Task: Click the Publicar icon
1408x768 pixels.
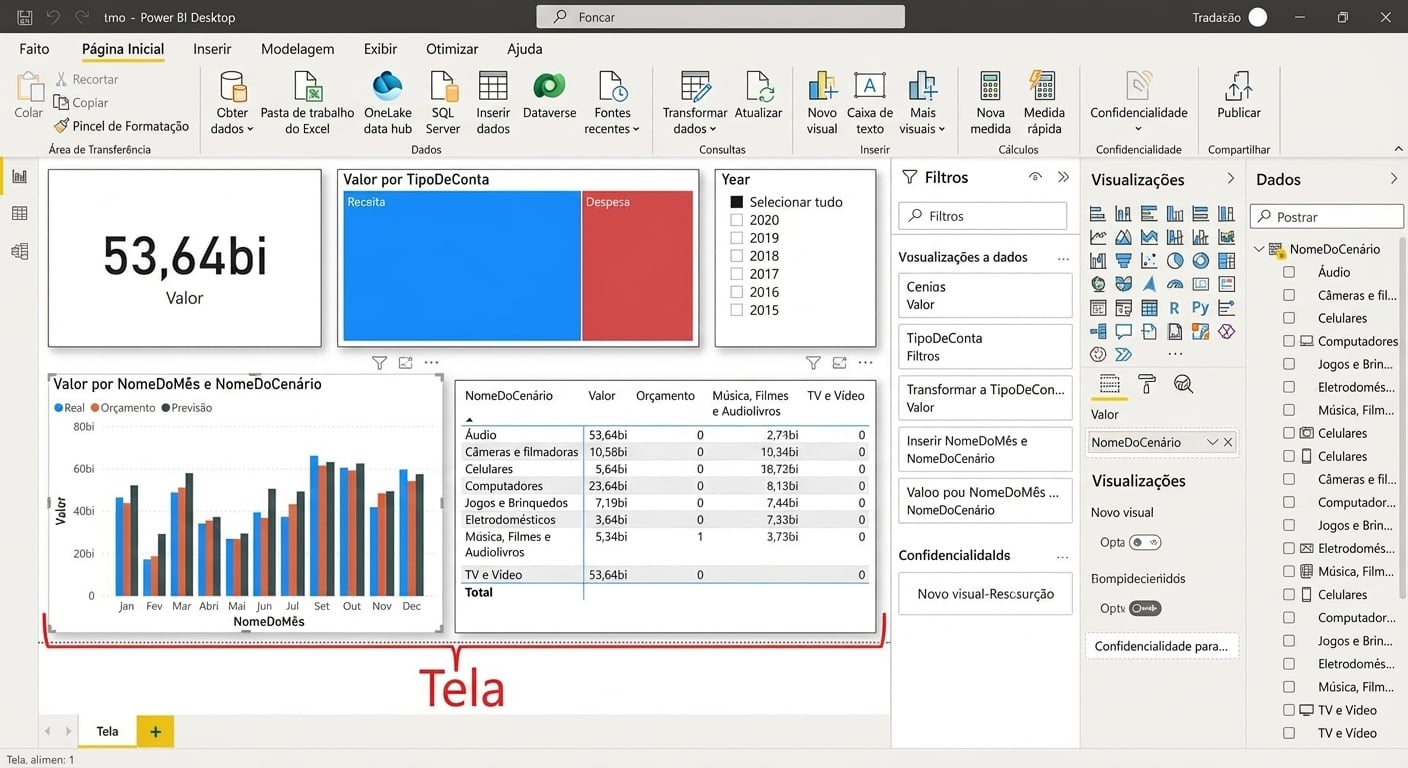Action: 1238,87
